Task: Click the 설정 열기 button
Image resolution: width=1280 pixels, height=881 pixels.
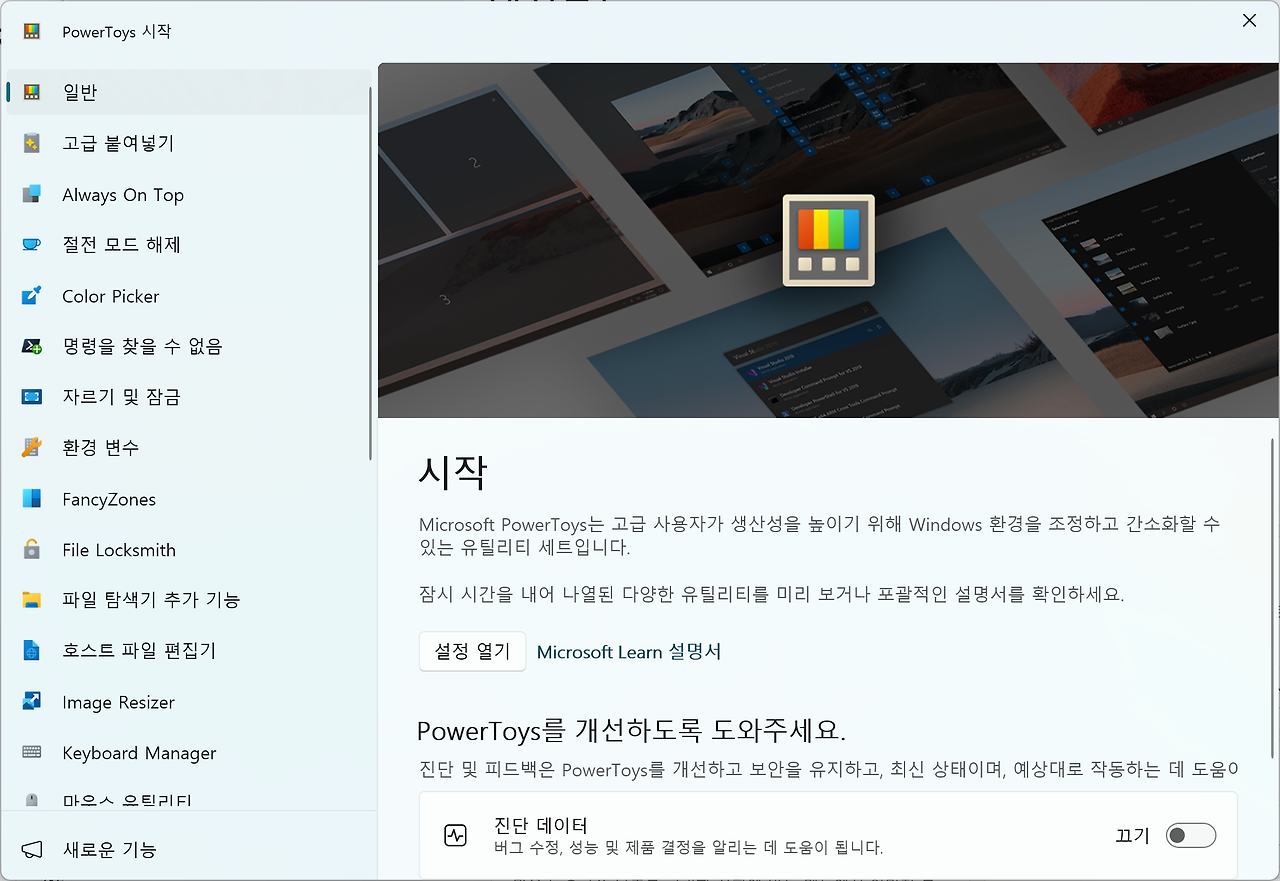Action: click(x=472, y=651)
